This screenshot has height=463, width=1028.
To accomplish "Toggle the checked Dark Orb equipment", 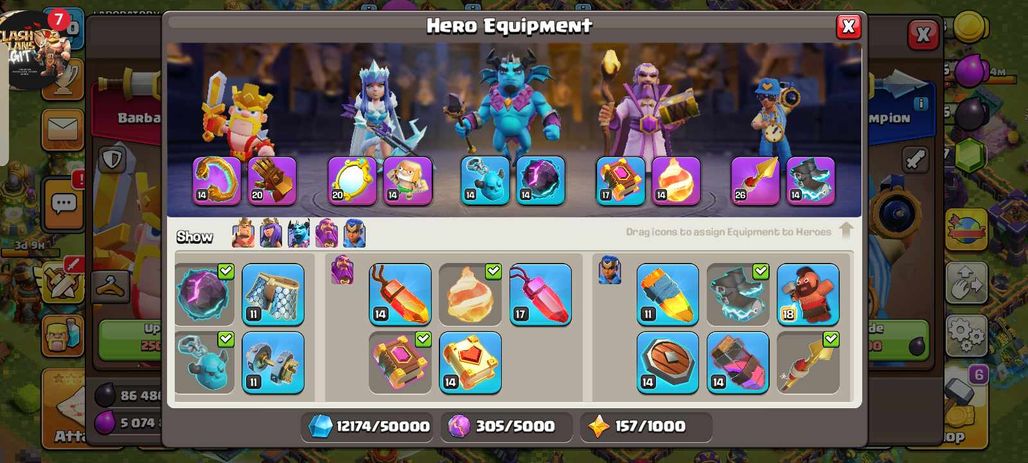I will pos(203,294).
